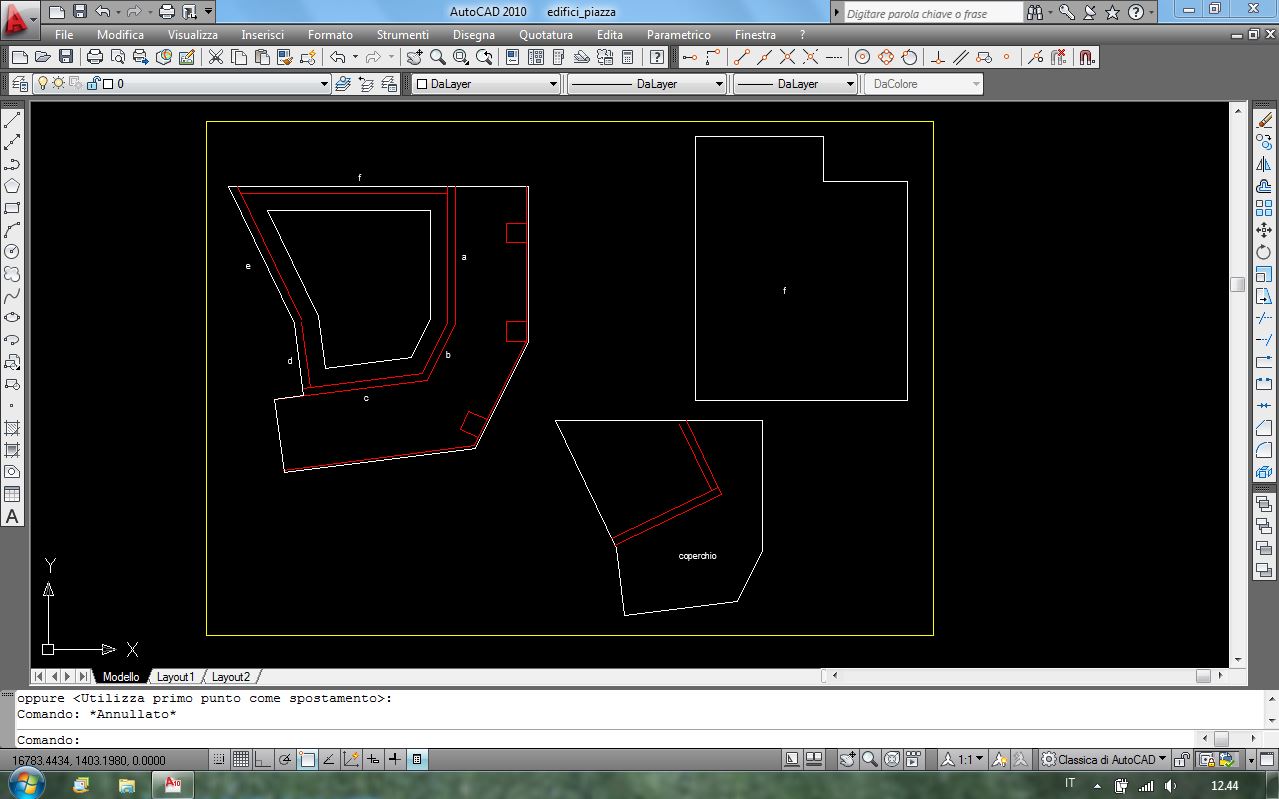The image size is (1279, 799).
Task: Toggle Object Snap Tracking in status bar
Action: [329, 759]
